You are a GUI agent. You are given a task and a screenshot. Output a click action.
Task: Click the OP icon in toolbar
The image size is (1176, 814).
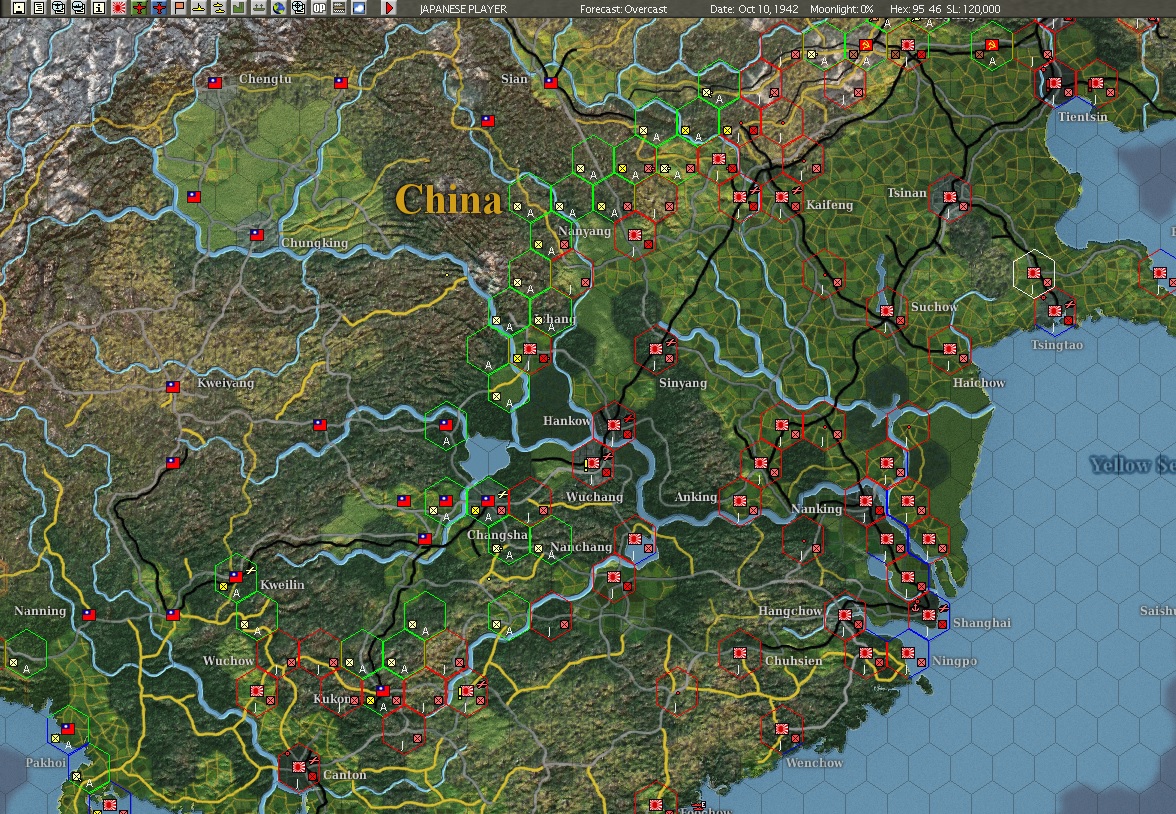tap(319, 8)
